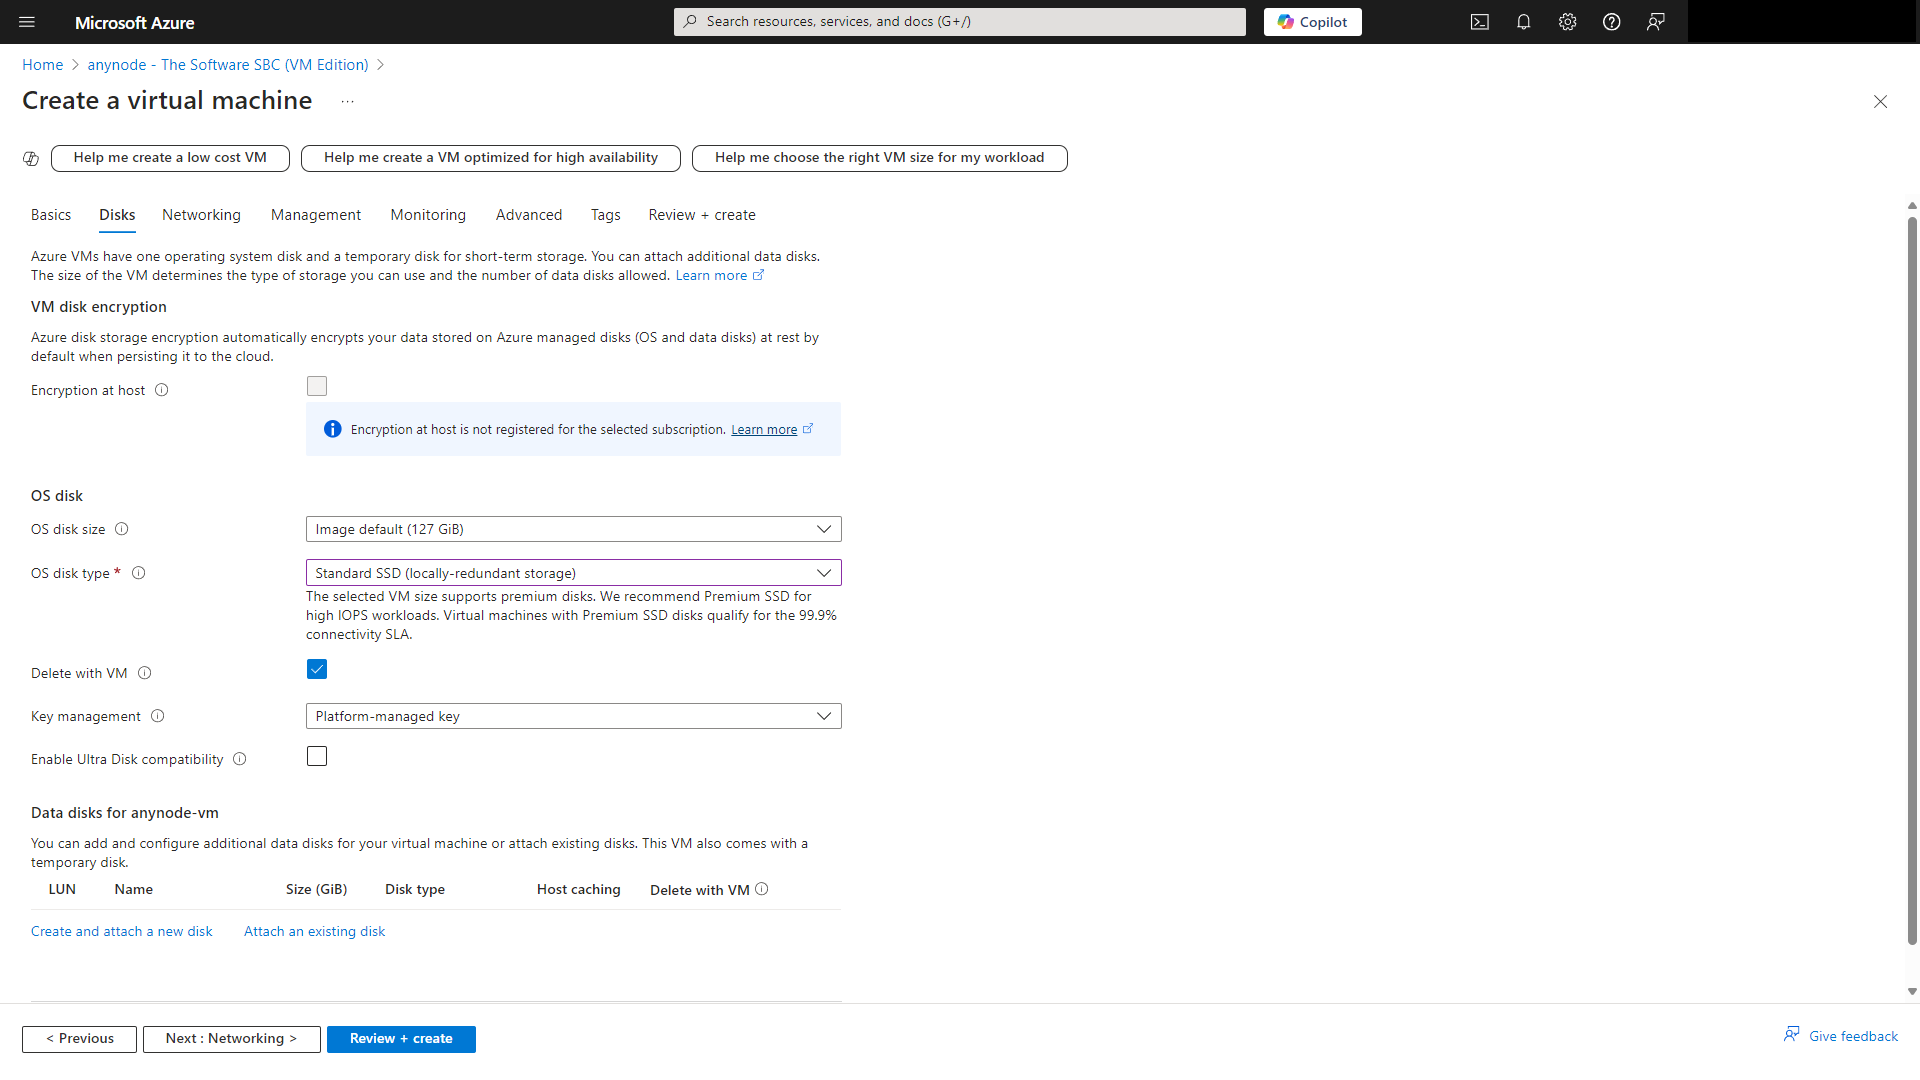Toggle the Encryption at host checkbox
This screenshot has height=1080, width=1920.
[x=316, y=386]
